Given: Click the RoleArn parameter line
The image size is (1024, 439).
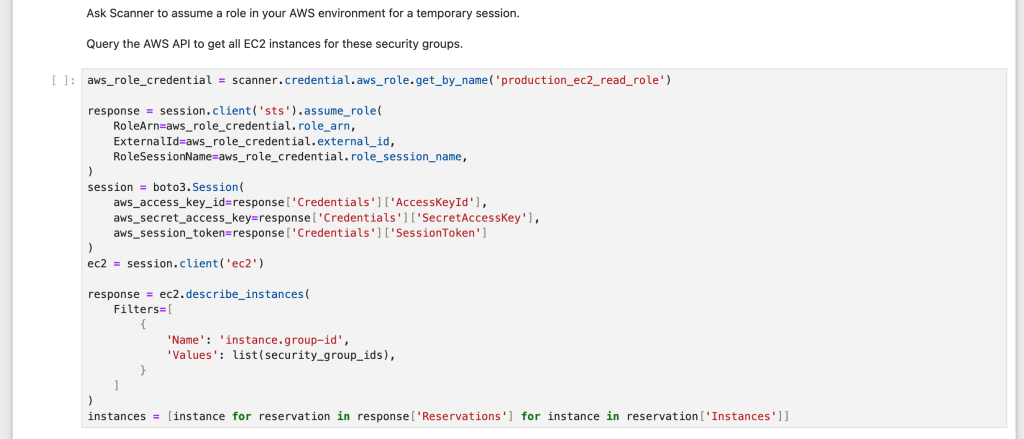Looking at the screenshot, I should point(234,126).
